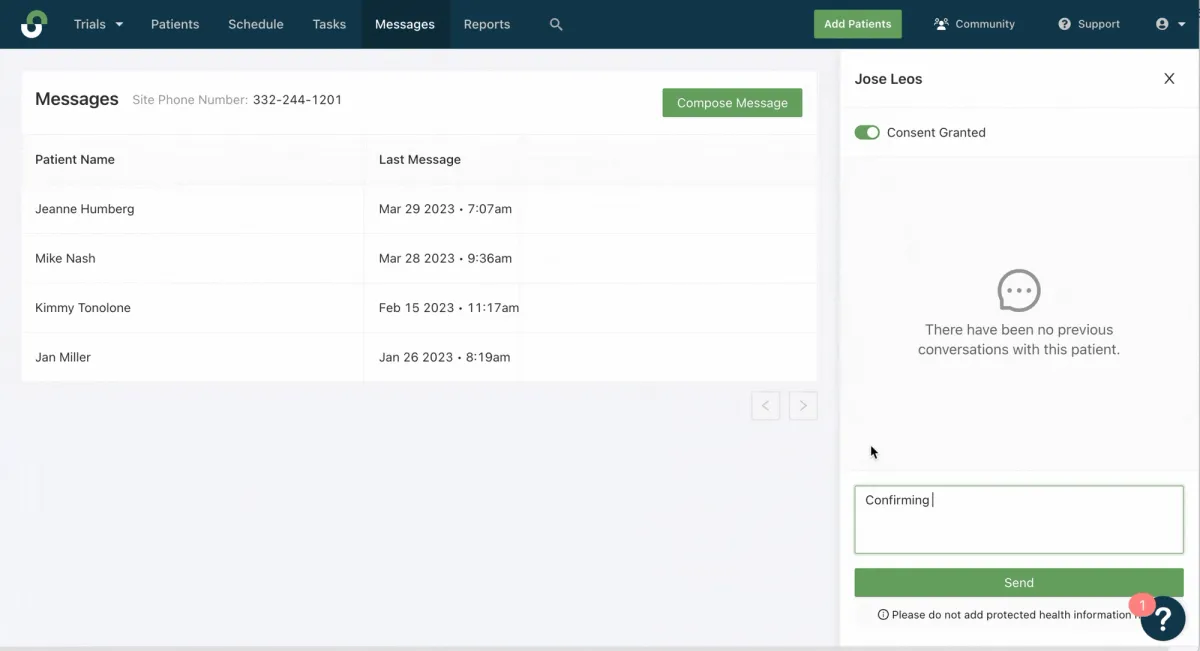
Task: Close the Jose Leos conversation panel
Action: tap(1169, 79)
